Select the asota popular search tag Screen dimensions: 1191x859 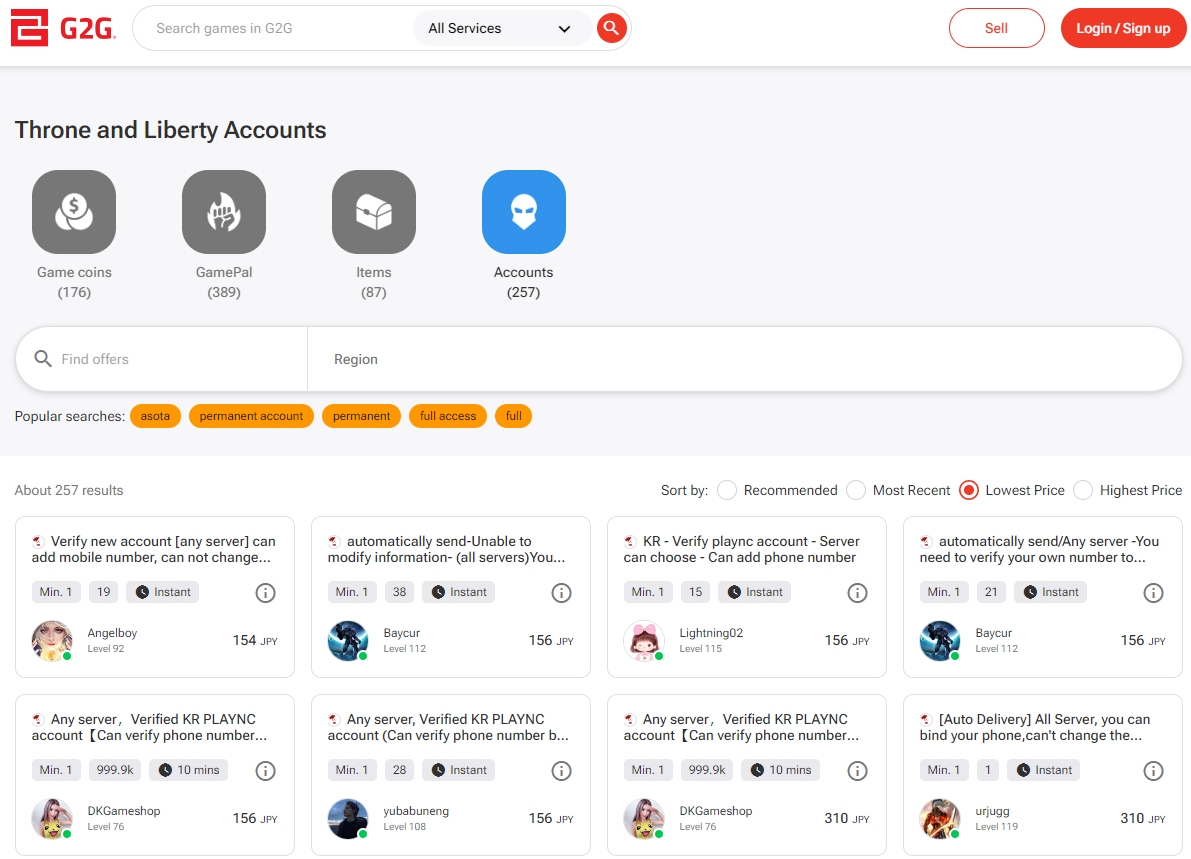coord(155,415)
